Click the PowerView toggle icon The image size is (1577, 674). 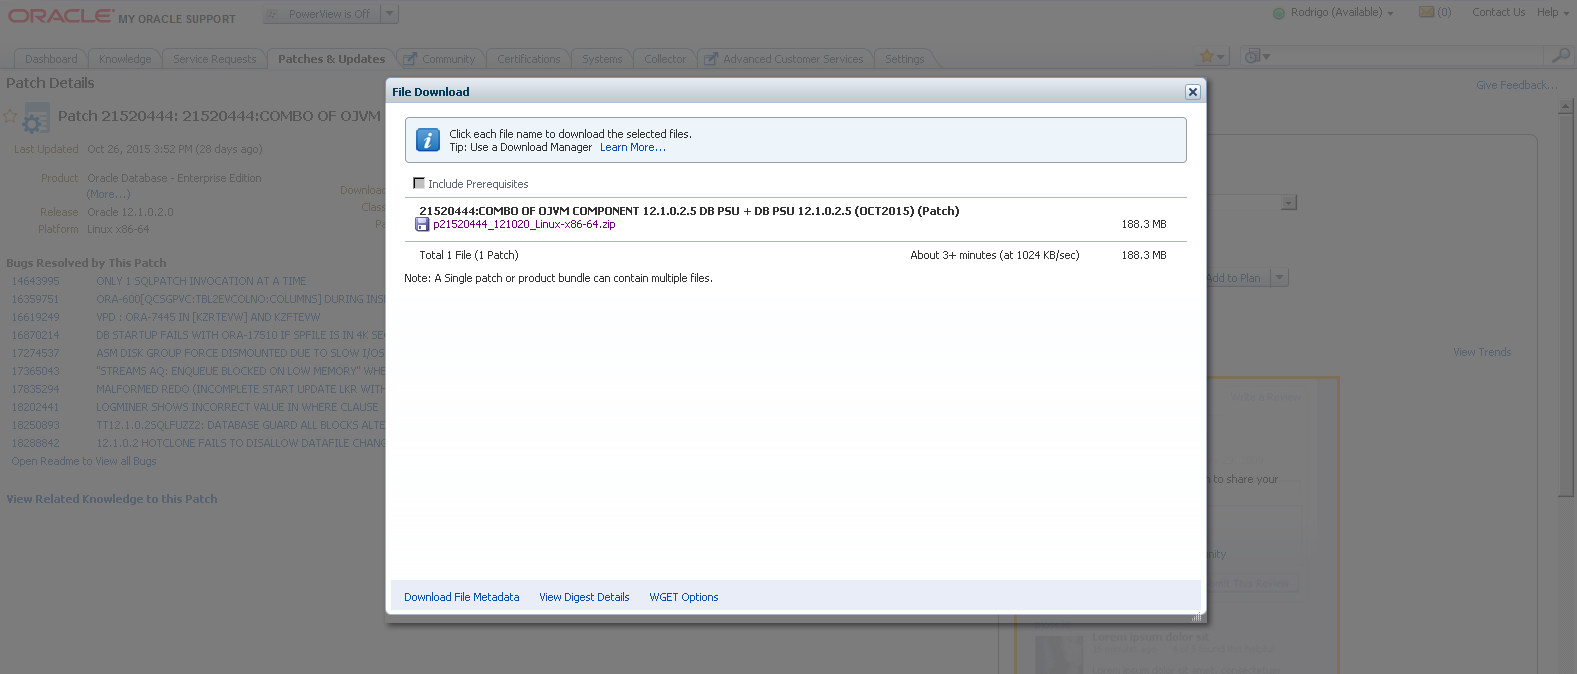[x=273, y=14]
